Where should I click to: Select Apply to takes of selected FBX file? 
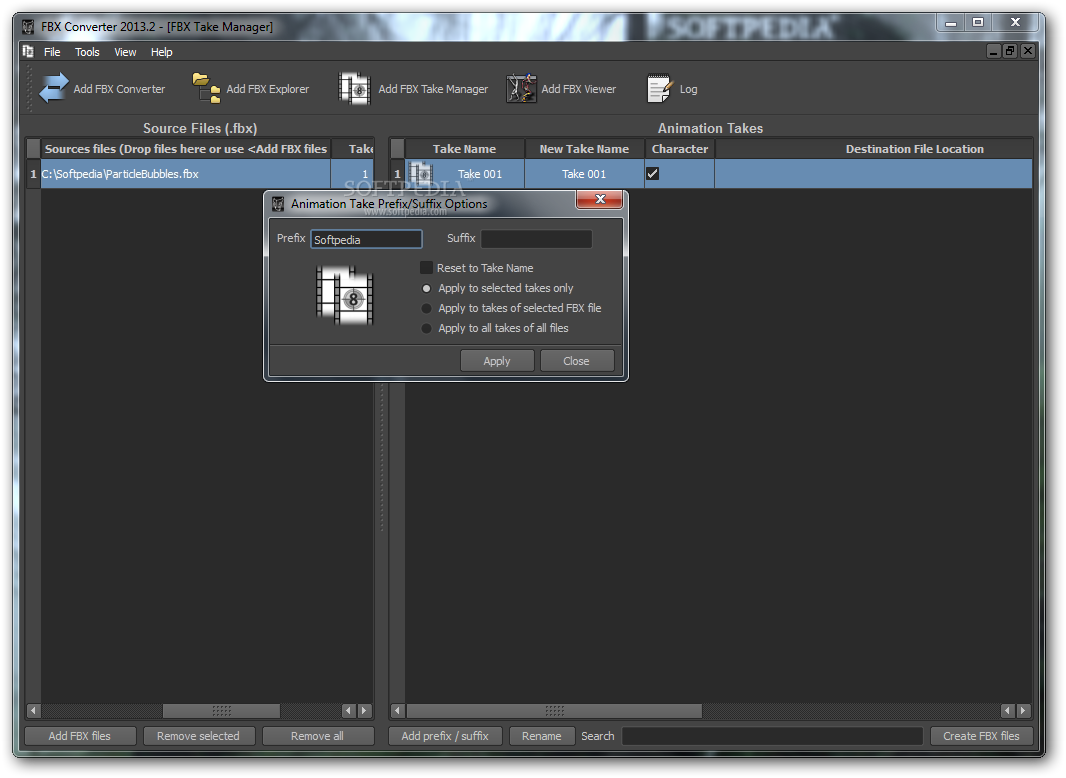pyautogui.click(x=426, y=308)
